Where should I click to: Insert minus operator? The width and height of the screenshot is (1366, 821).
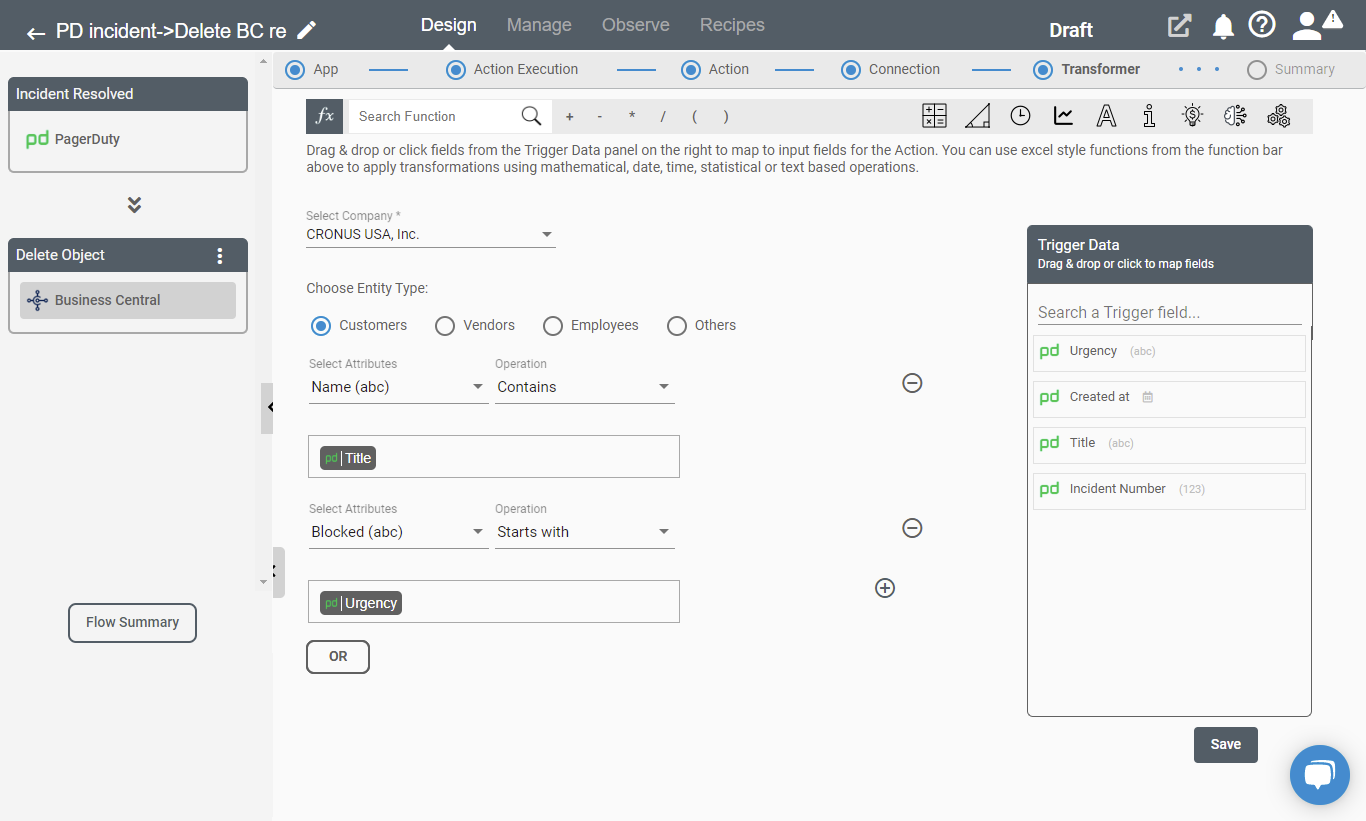click(600, 117)
